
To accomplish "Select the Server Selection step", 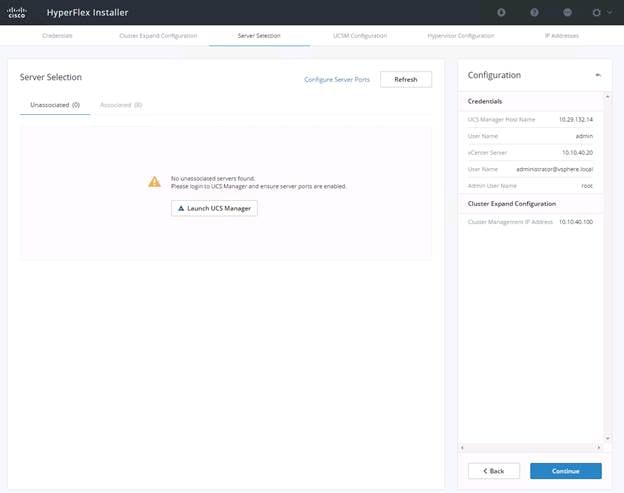I will pyautogui.click(x=259, y=36).
